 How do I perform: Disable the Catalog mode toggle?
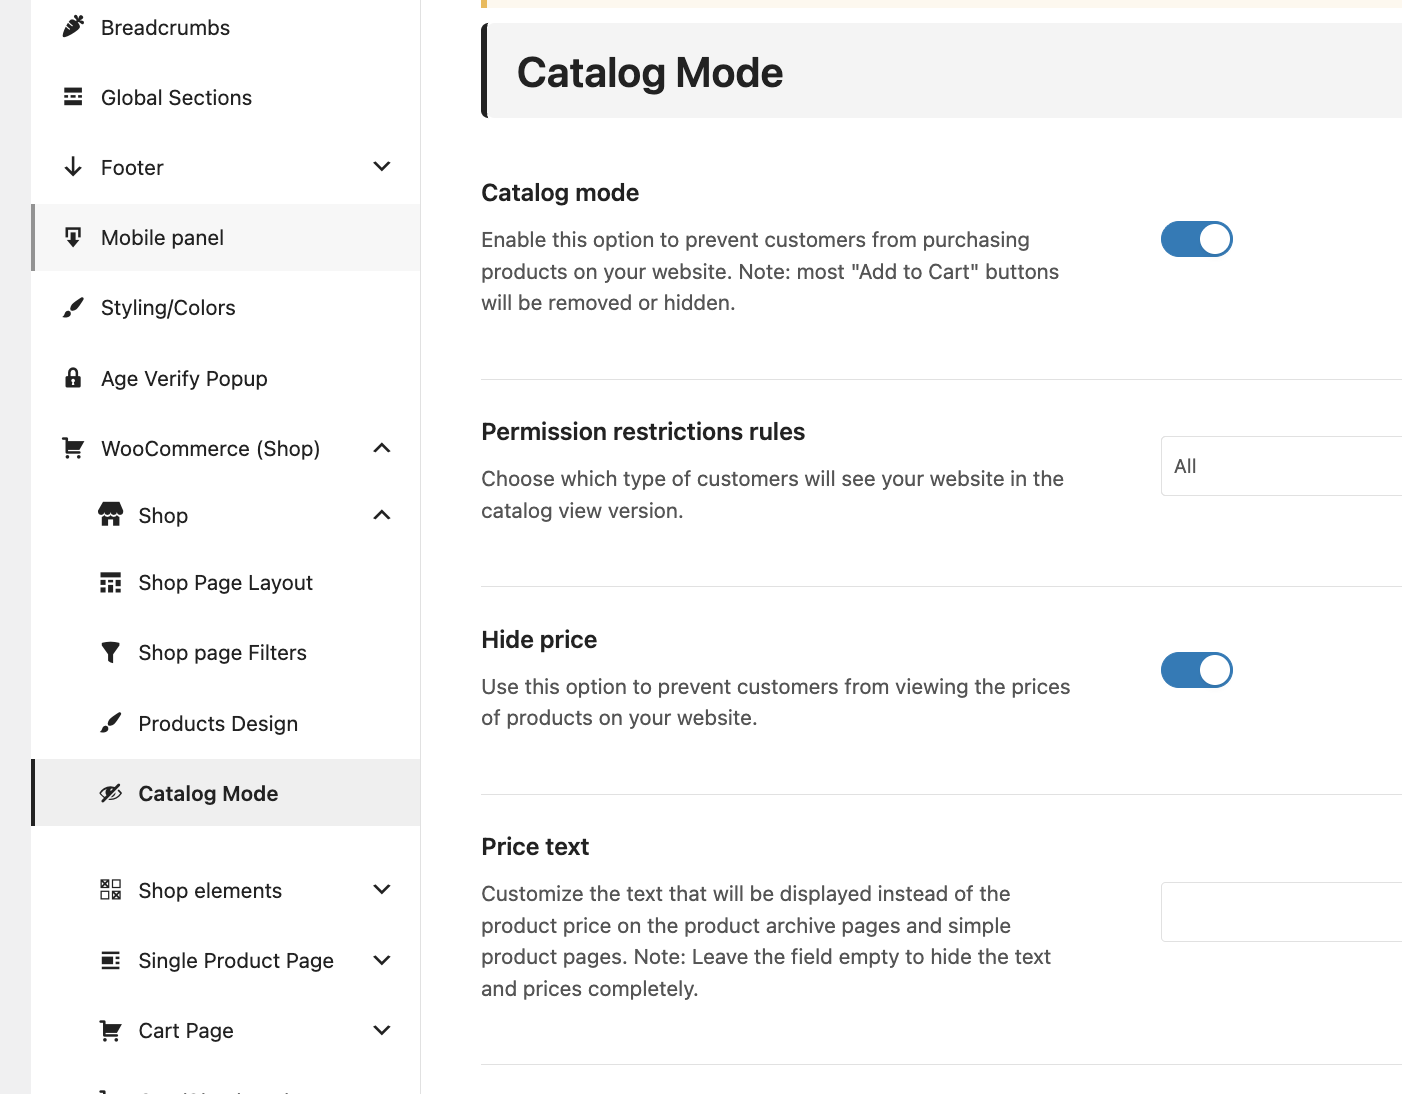pyautogui.click(x=1196, y=239)
